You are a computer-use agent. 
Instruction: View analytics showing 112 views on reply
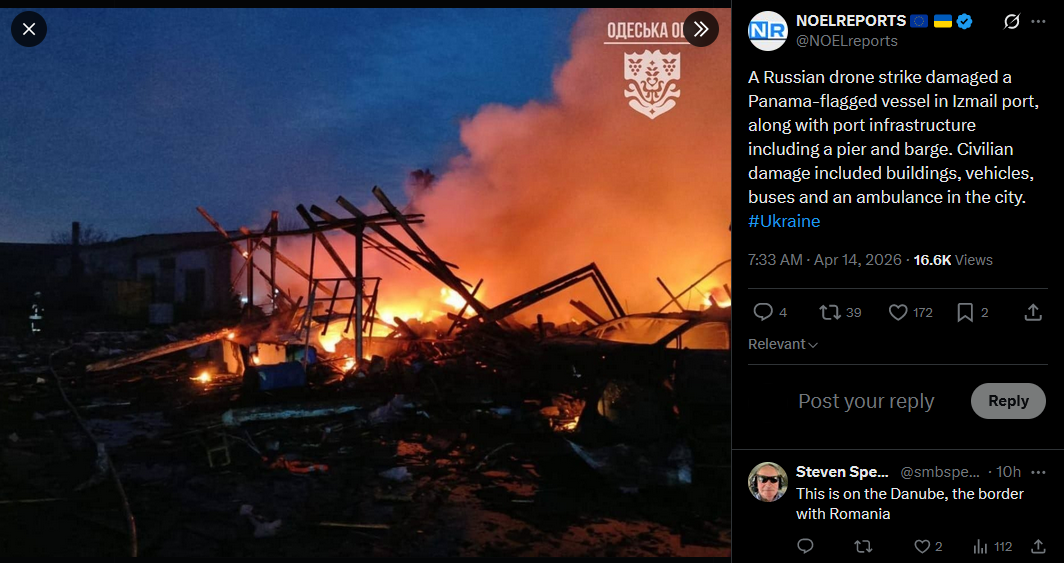tap(992, 547)
